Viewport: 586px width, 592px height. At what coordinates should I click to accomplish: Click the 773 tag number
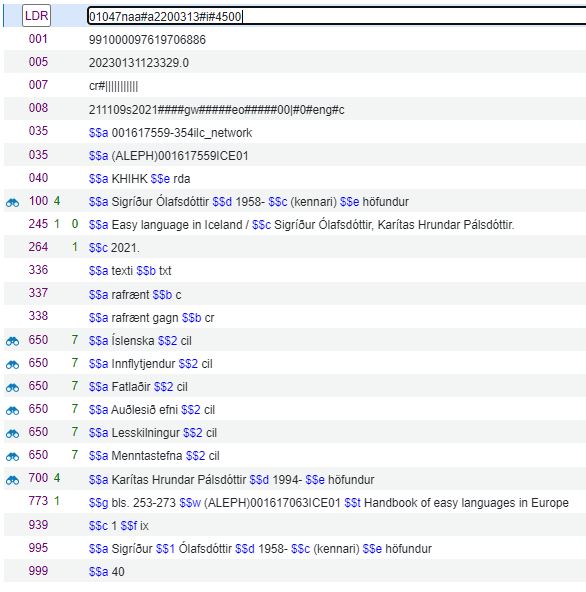[x=38, y=501]
